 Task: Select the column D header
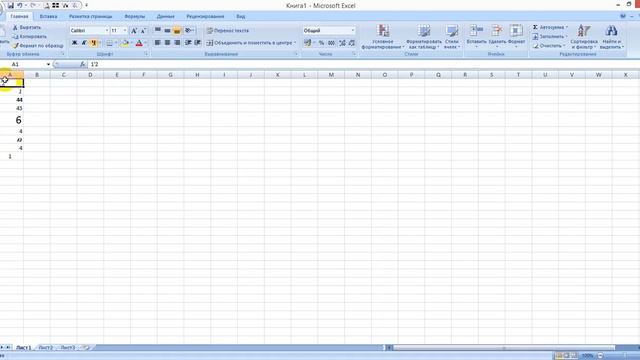[90, 75]
